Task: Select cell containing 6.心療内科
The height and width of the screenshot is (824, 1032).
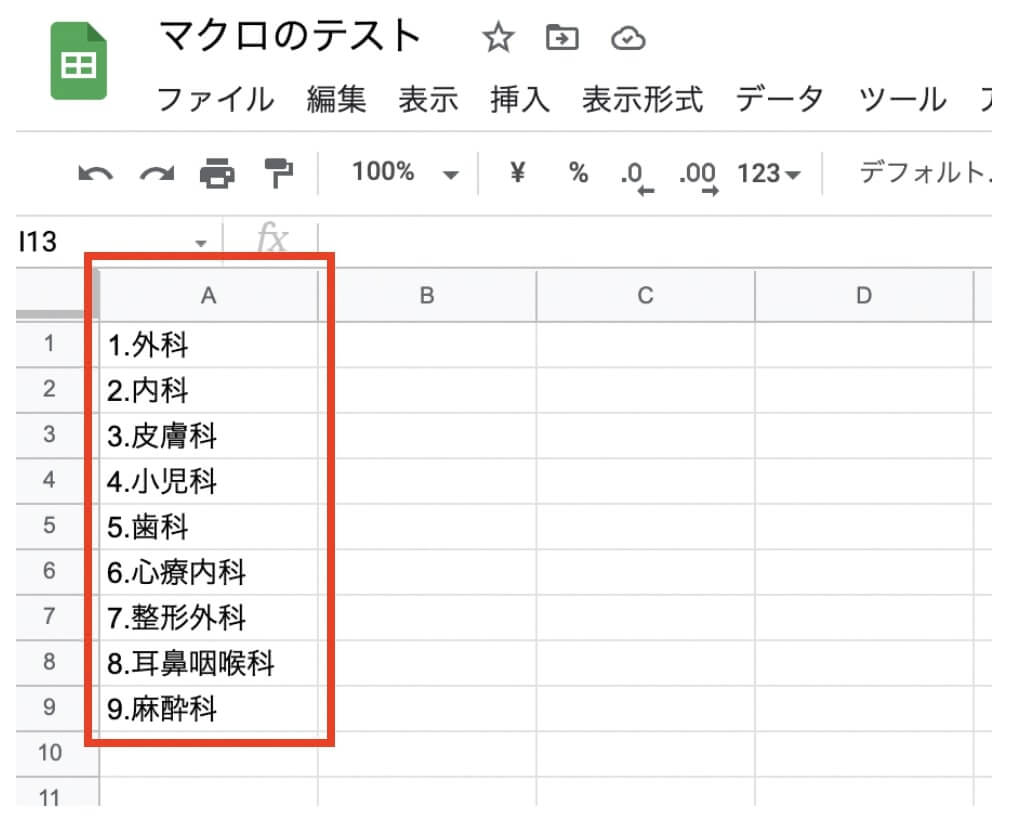Action: (x=209, y=572)
